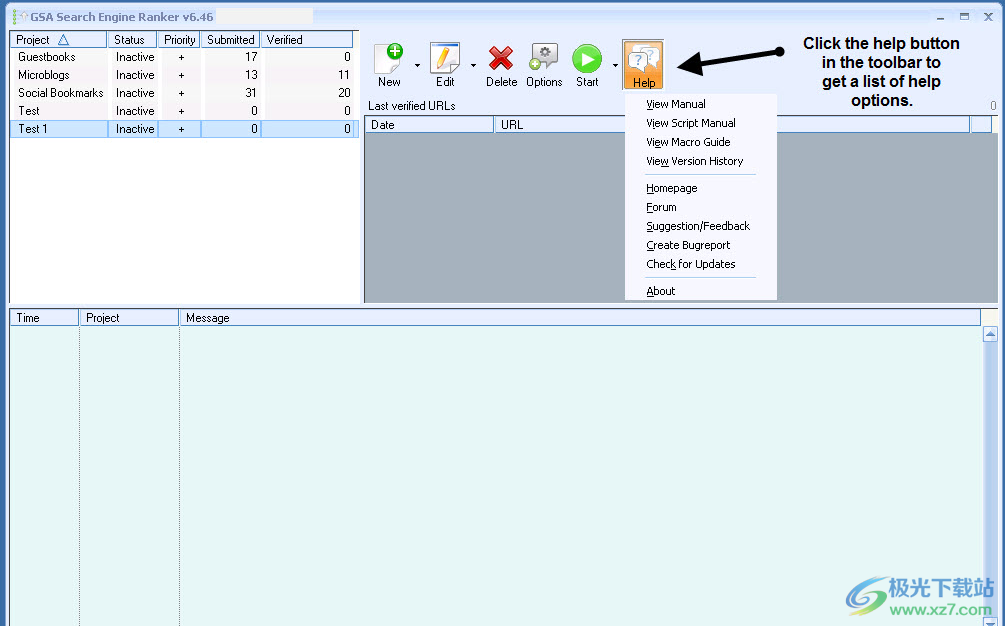Click Inactive status of Guestbooks

click(x=135, y=57)
